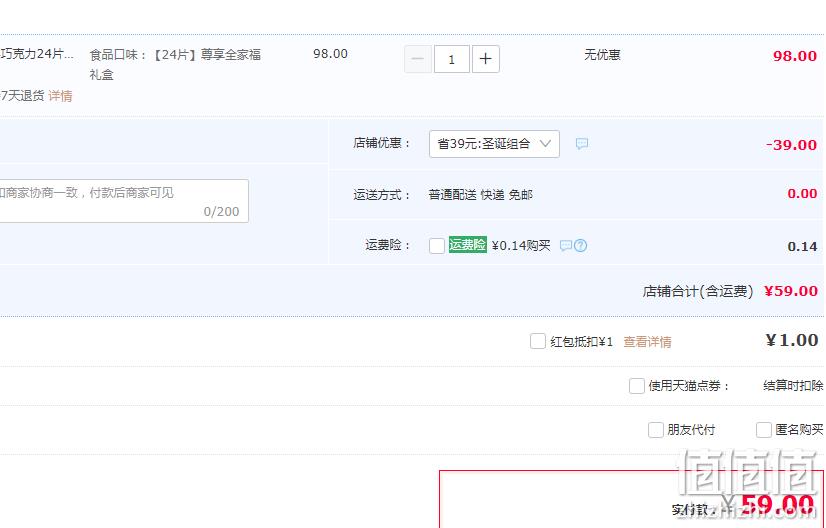
Task: Click the 普通配送 快递 免邮 shipping text
Action: [480, 195]
